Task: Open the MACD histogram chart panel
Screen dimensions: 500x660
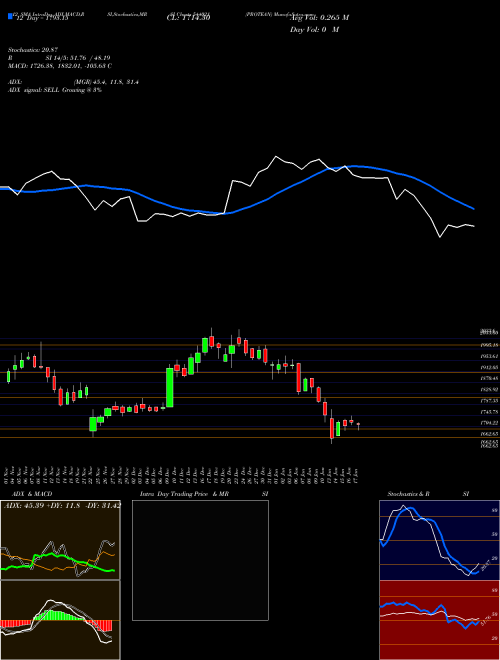Action: (x=60, y=620)
